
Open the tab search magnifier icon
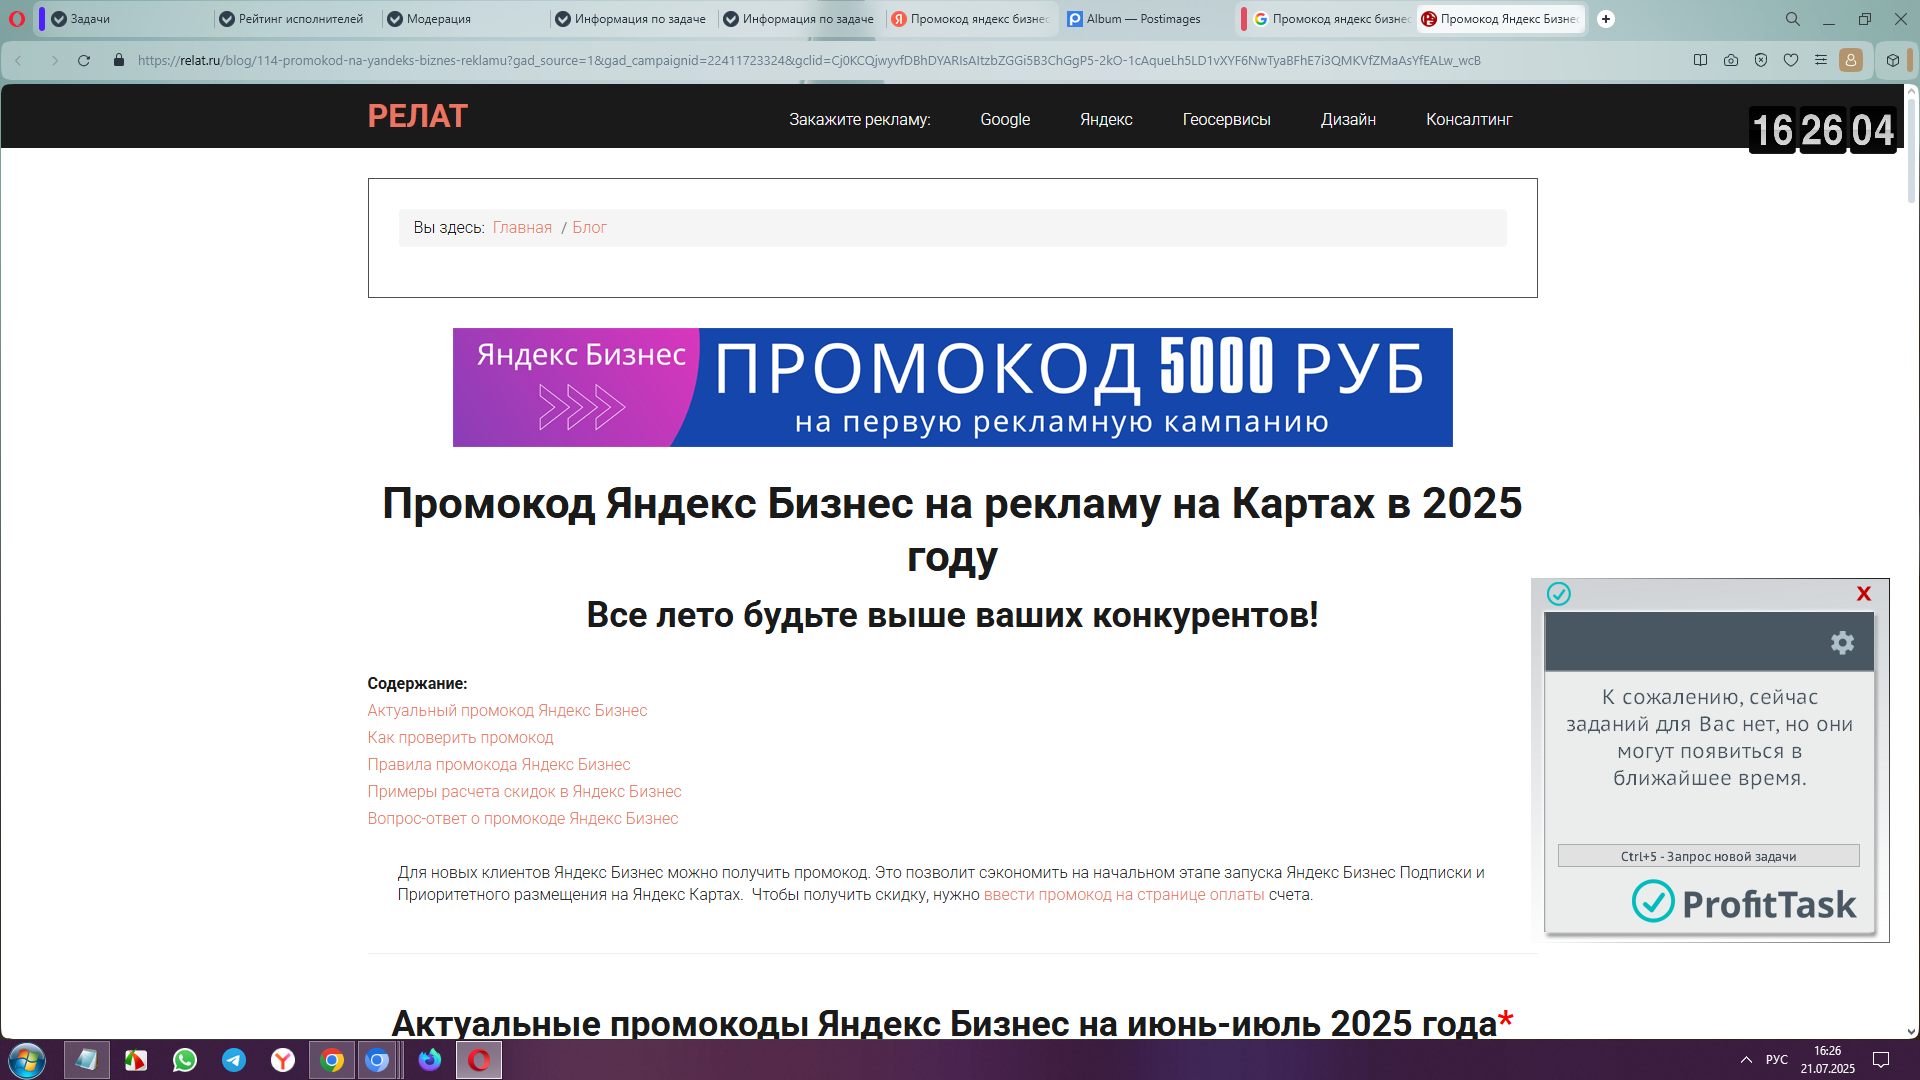pos(1793,19)
